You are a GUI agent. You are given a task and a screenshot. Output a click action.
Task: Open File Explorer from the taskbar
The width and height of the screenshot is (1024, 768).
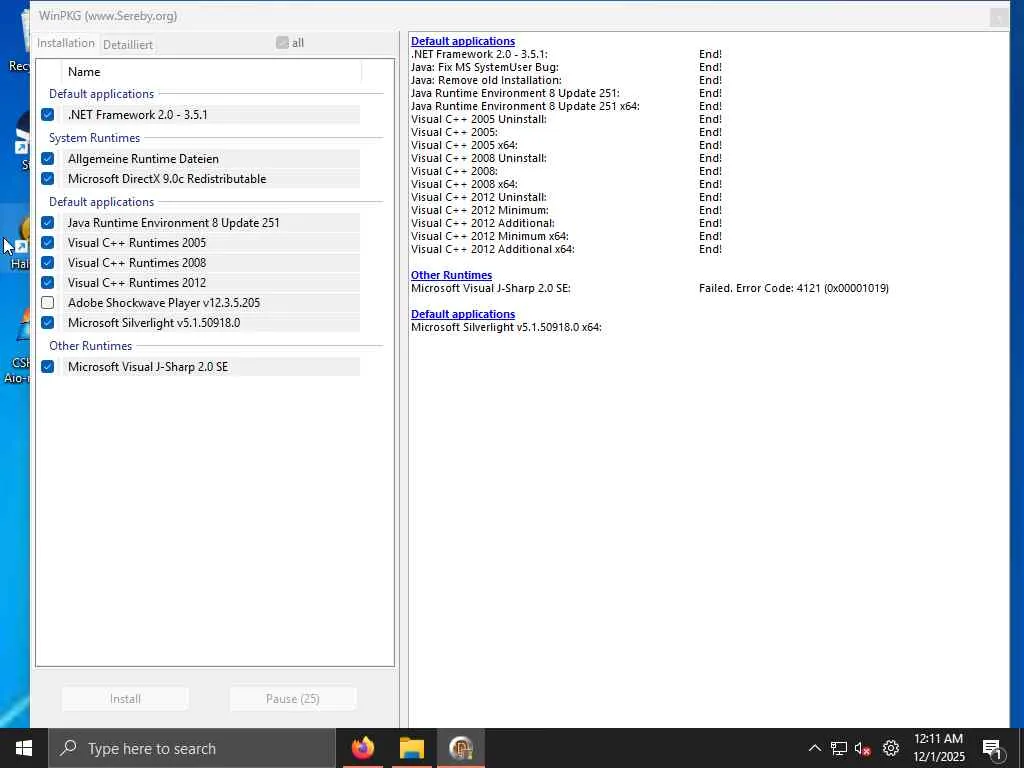412,748
